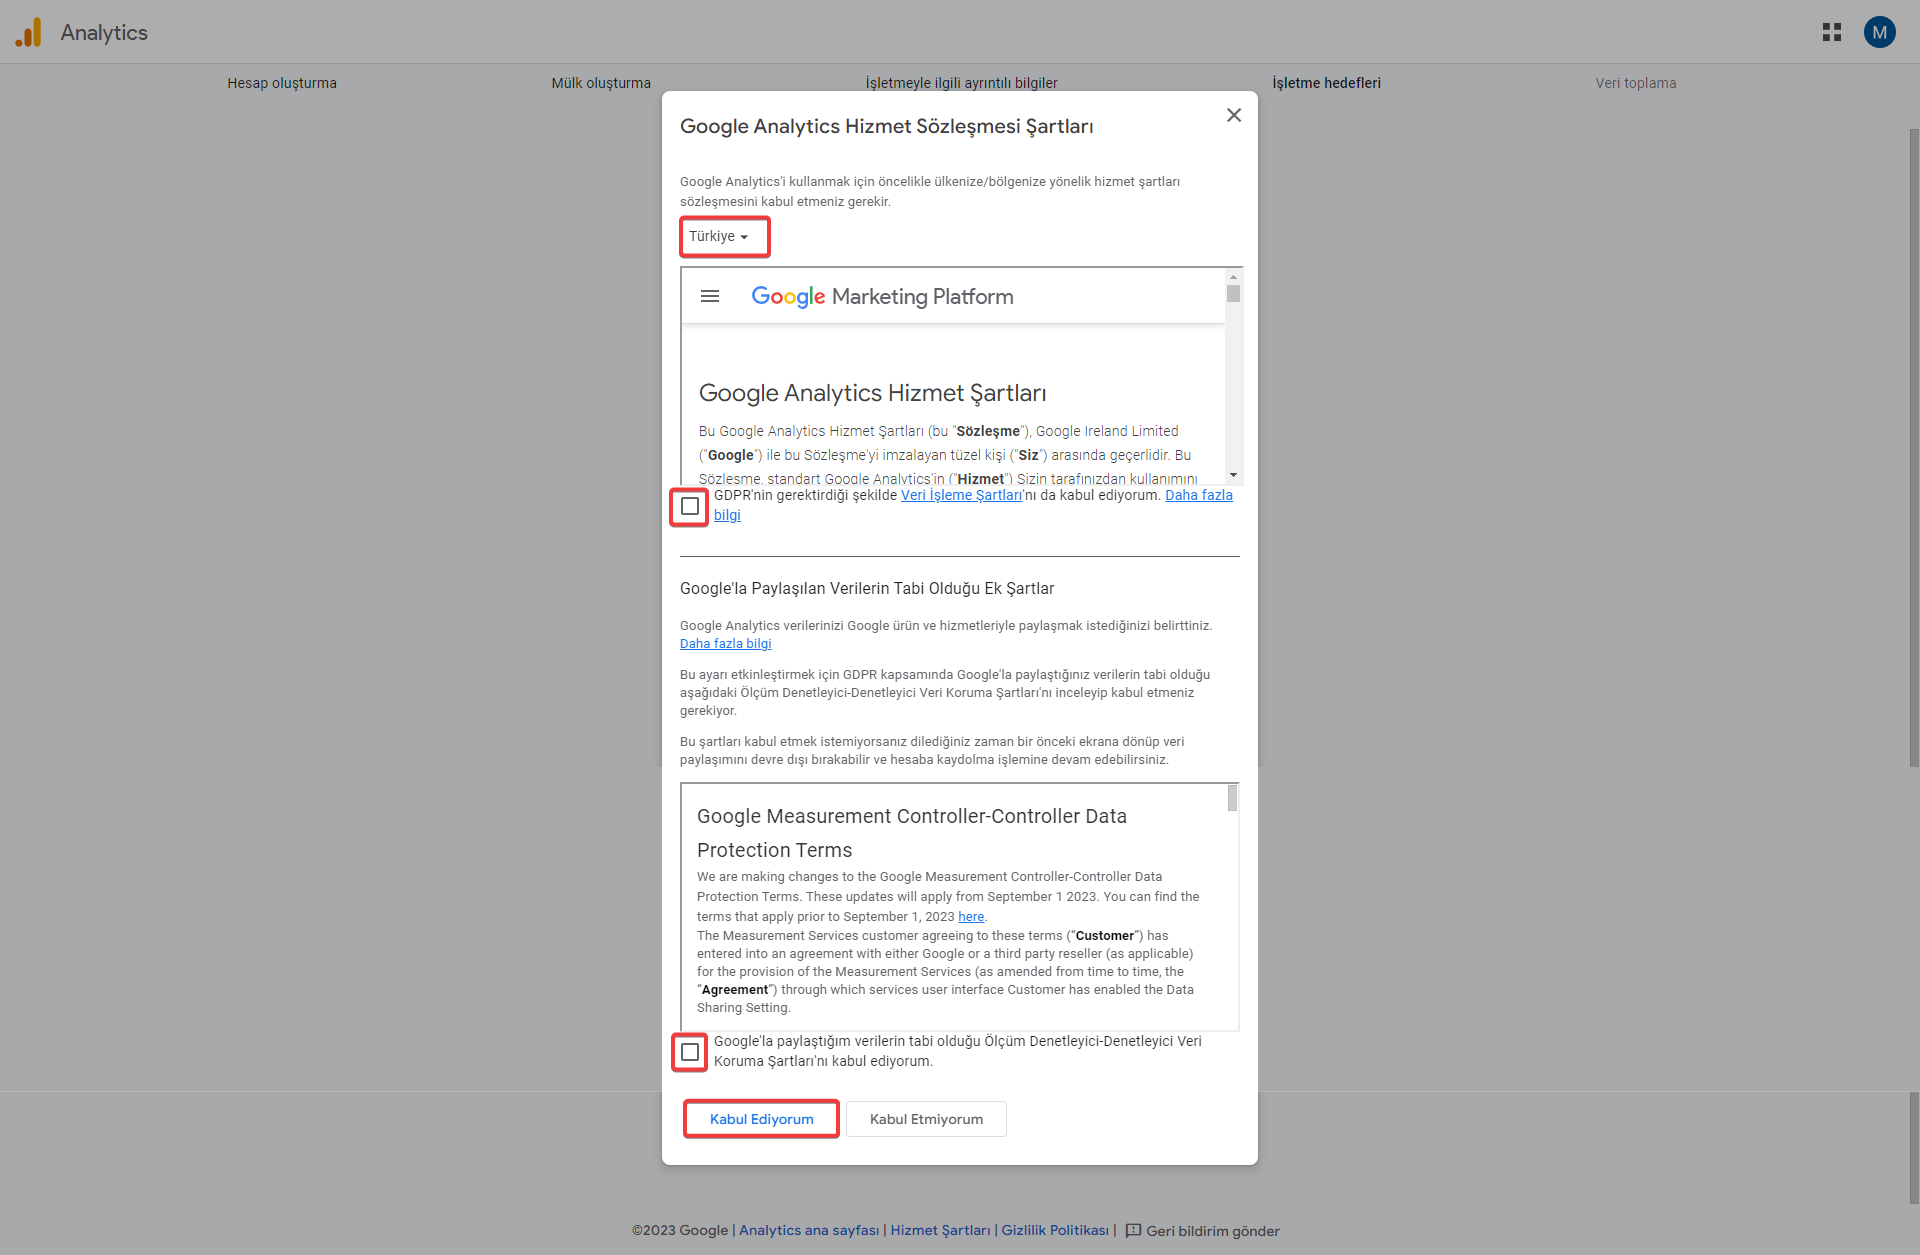Click the Google Analytics logo icon

(x=29, y=32)
